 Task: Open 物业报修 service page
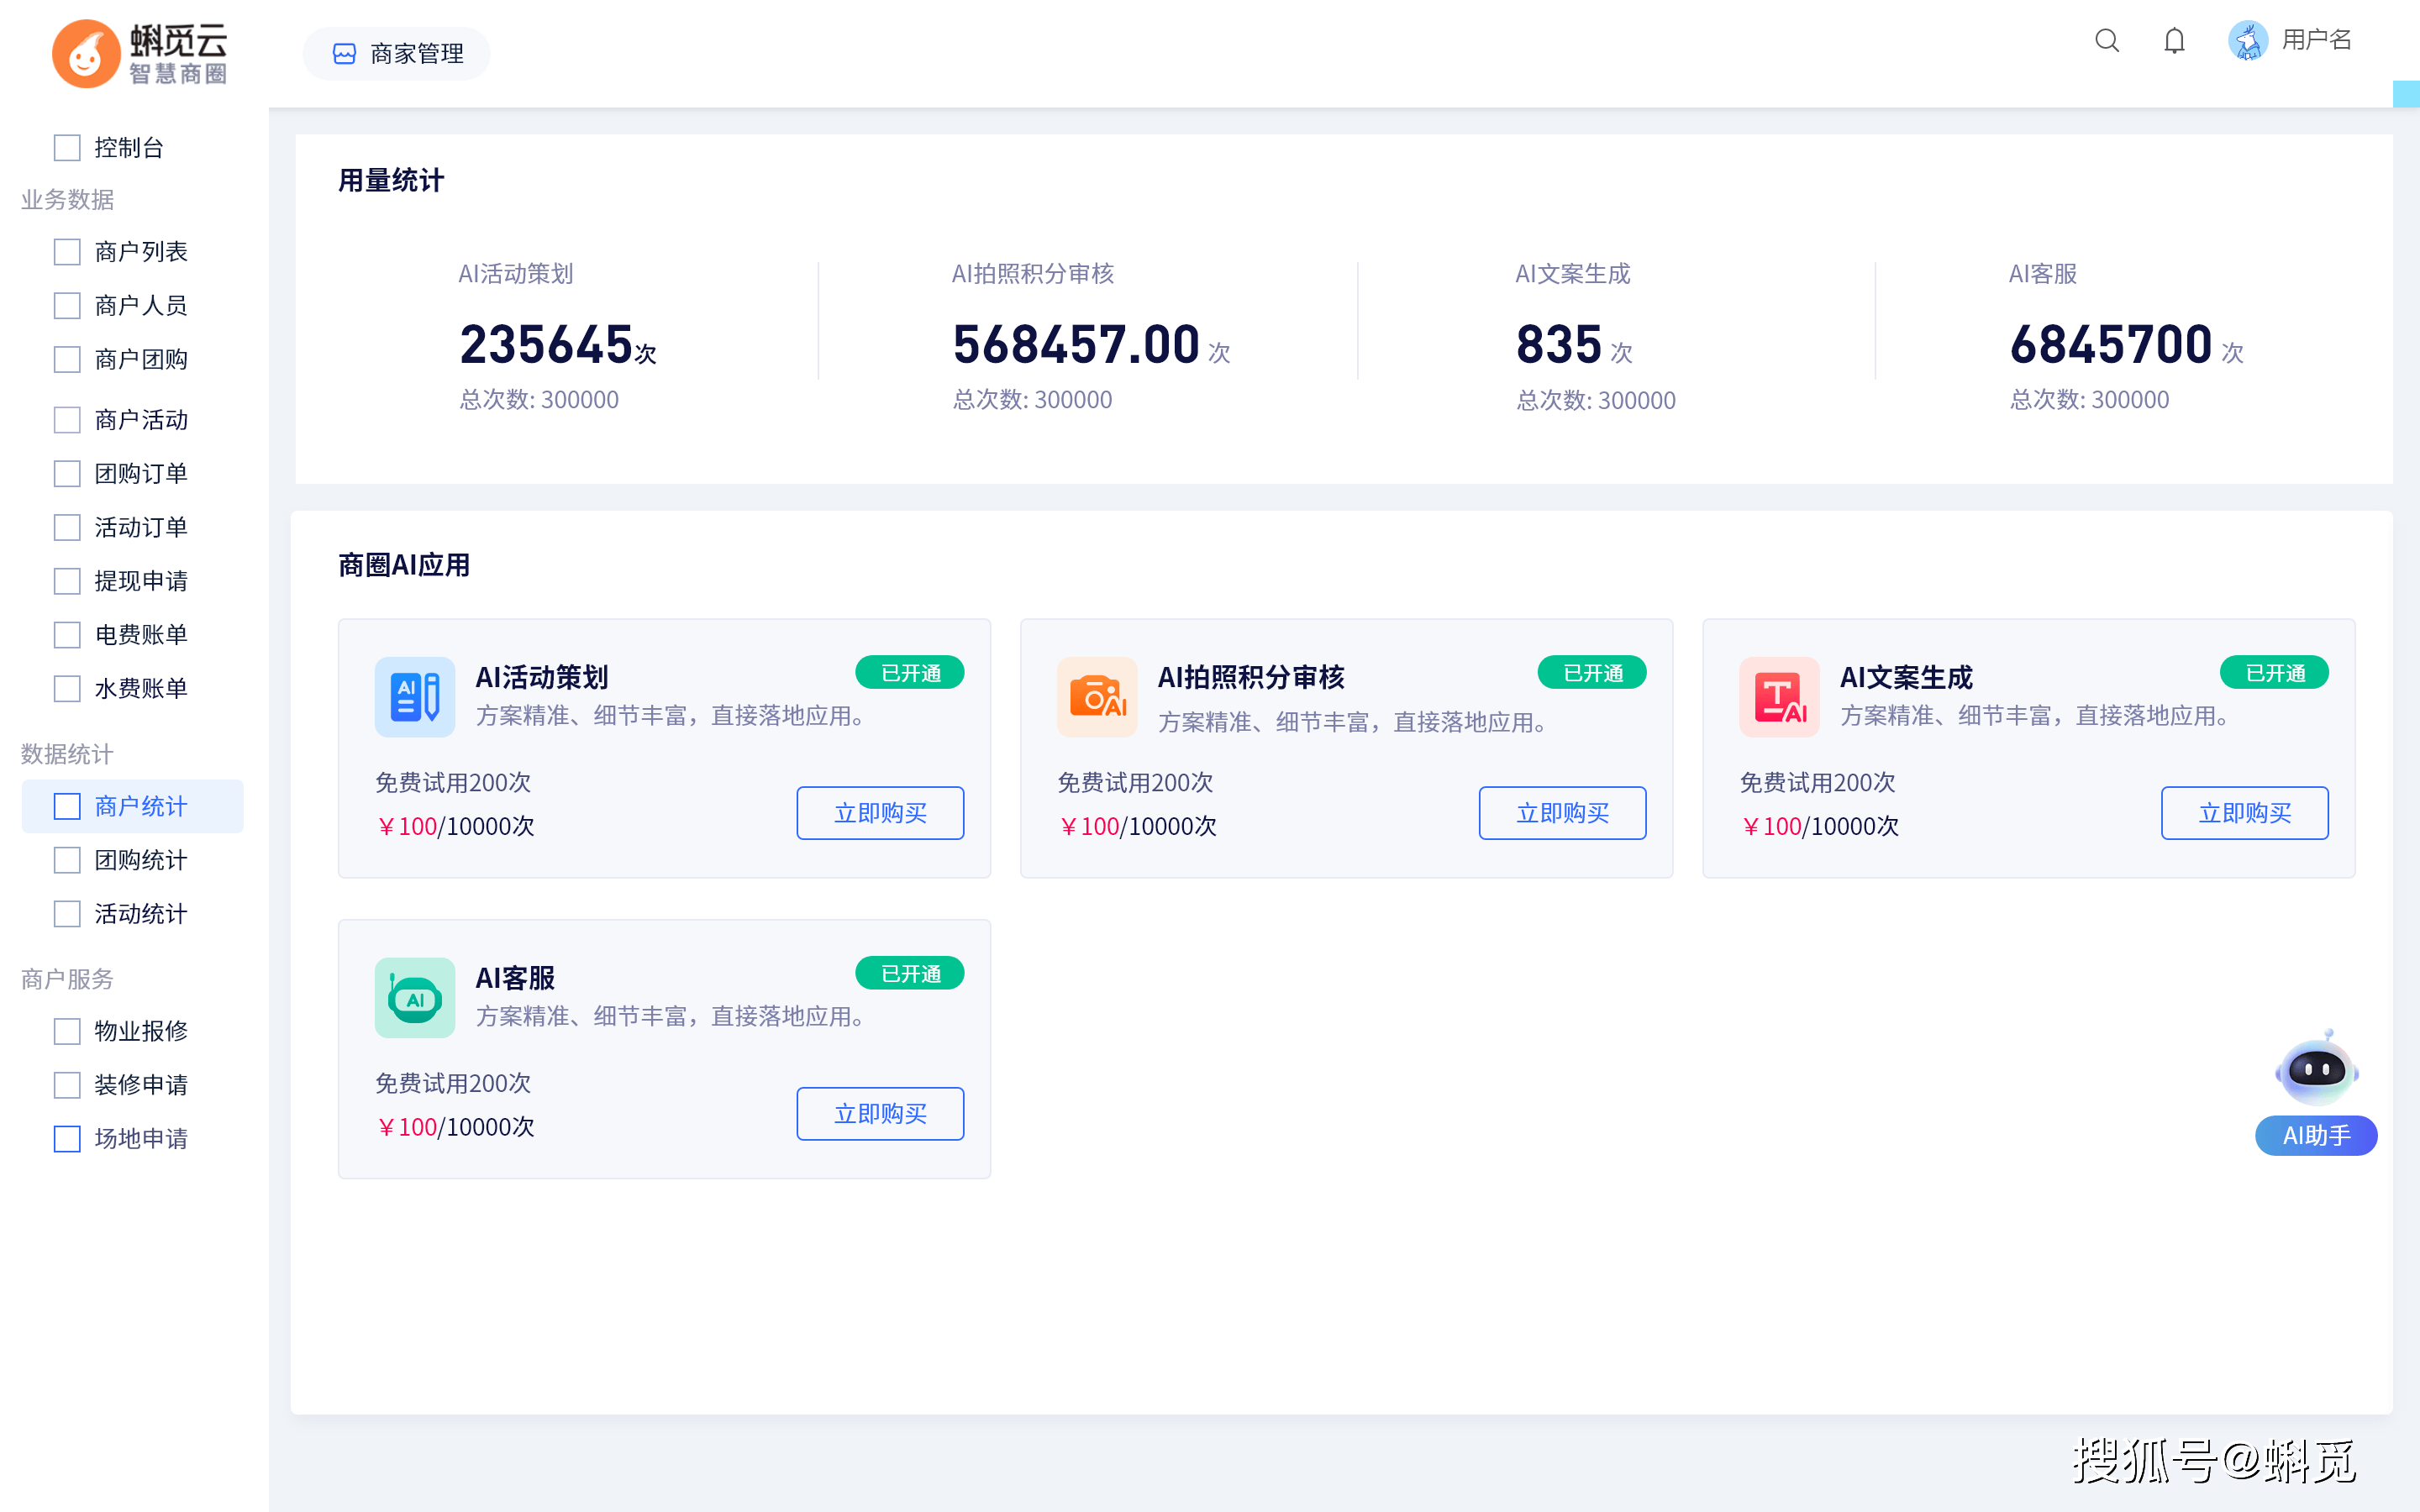(x=141, y=1032)
